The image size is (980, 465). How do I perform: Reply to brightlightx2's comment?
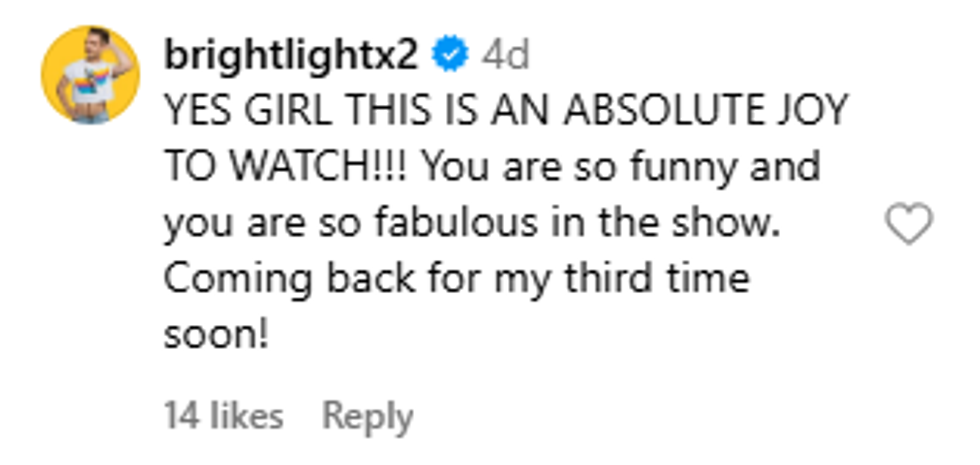pos(367,416)
